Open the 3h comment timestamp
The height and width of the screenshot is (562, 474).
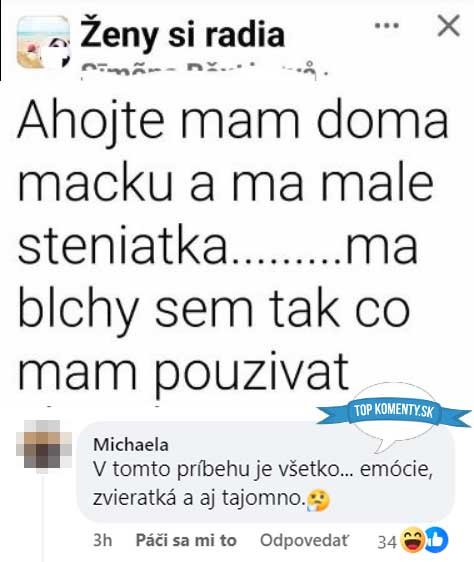click(103, 540)
